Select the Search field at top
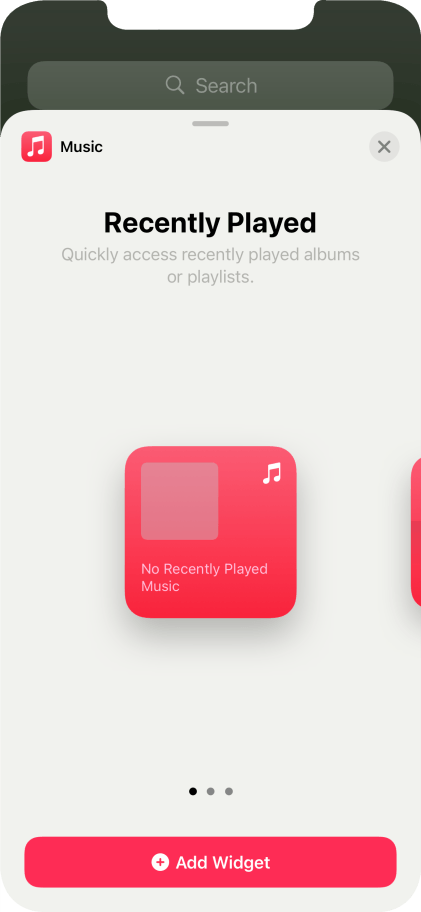 click(210, 86)
